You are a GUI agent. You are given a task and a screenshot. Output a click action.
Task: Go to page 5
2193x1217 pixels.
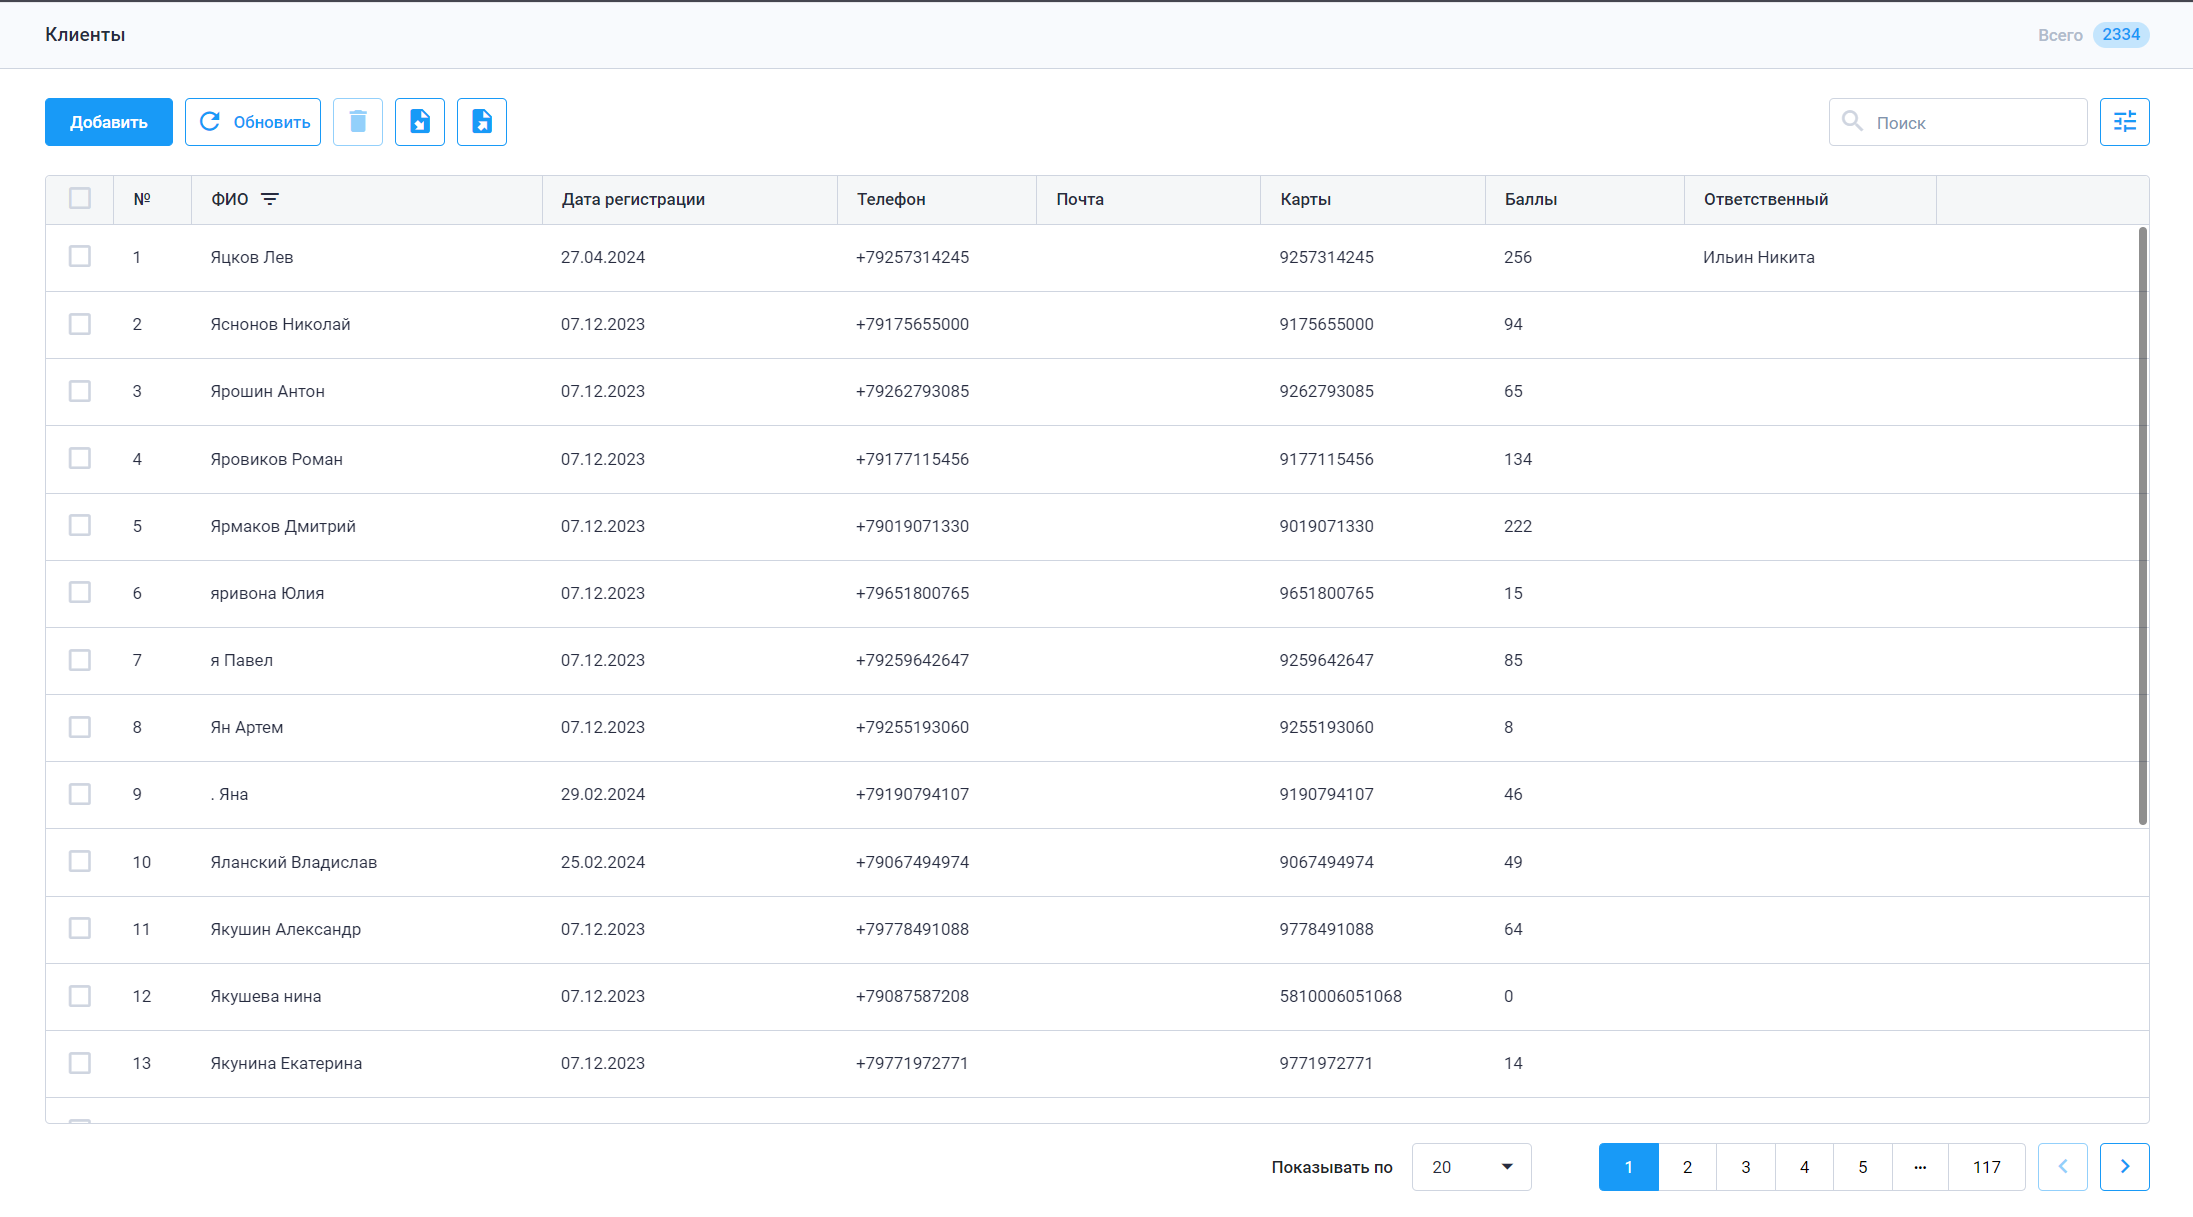(1862, 1167)
